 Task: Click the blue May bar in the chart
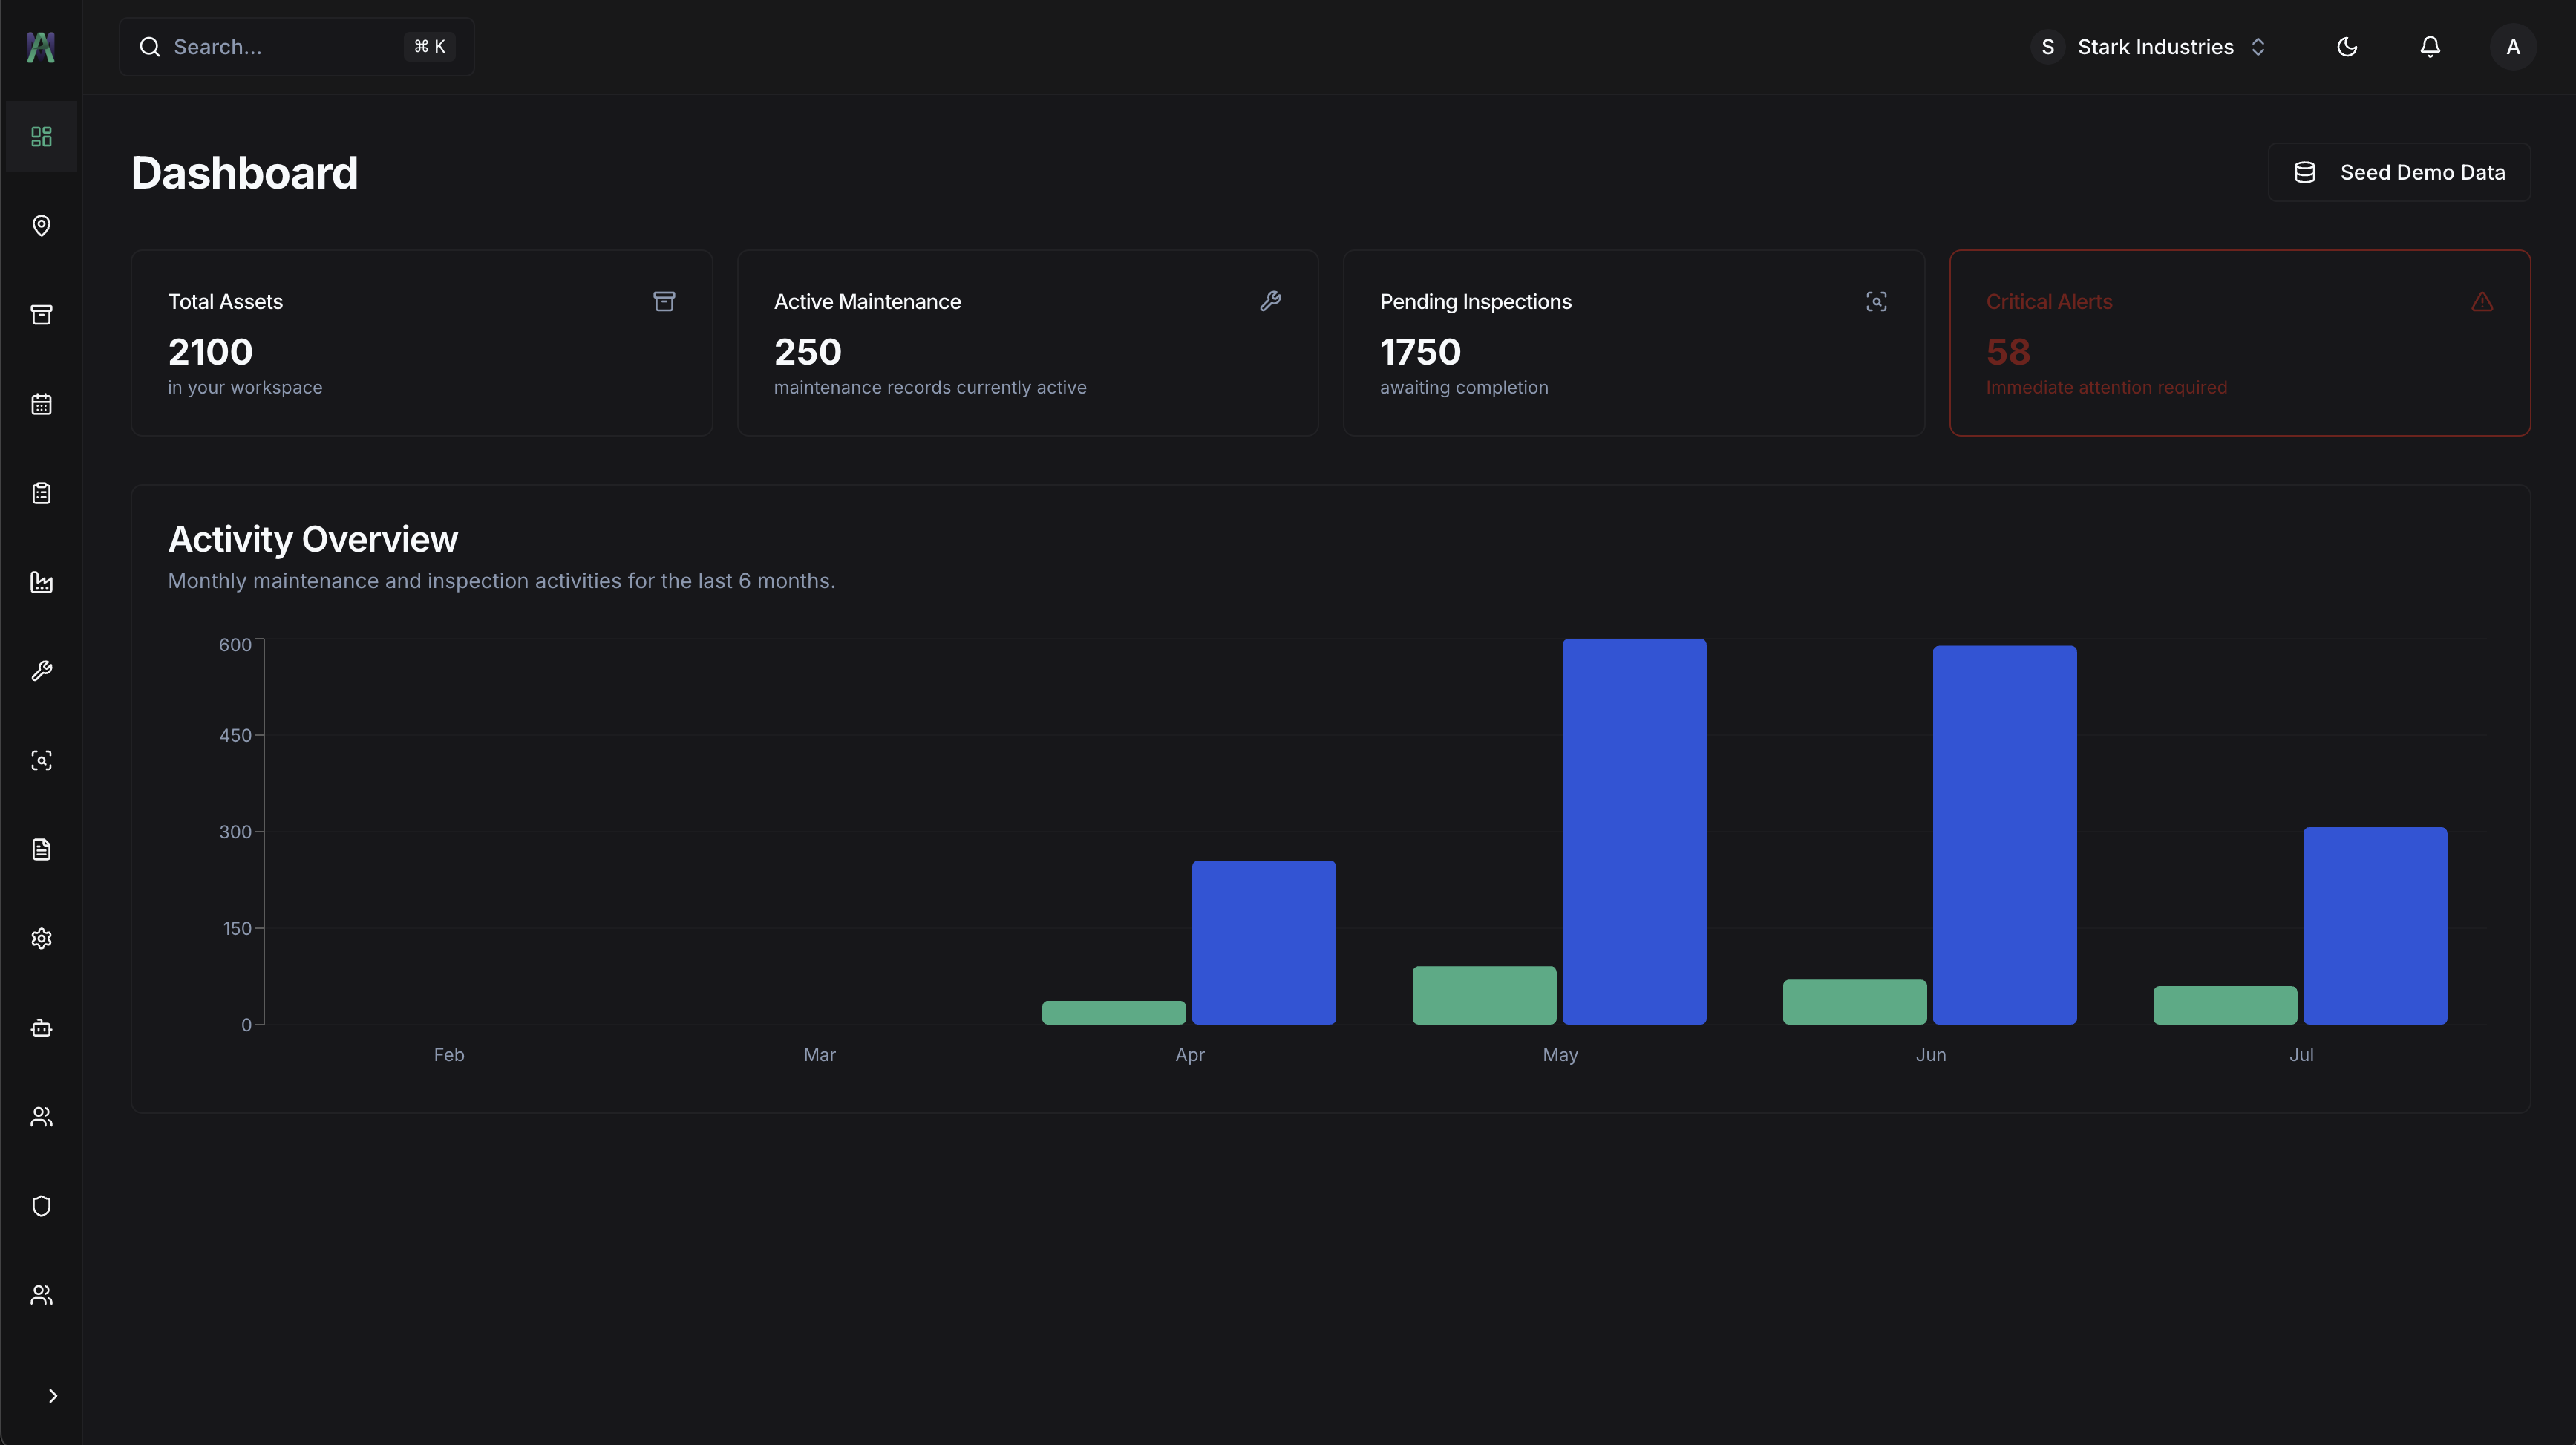point(1634,830)
